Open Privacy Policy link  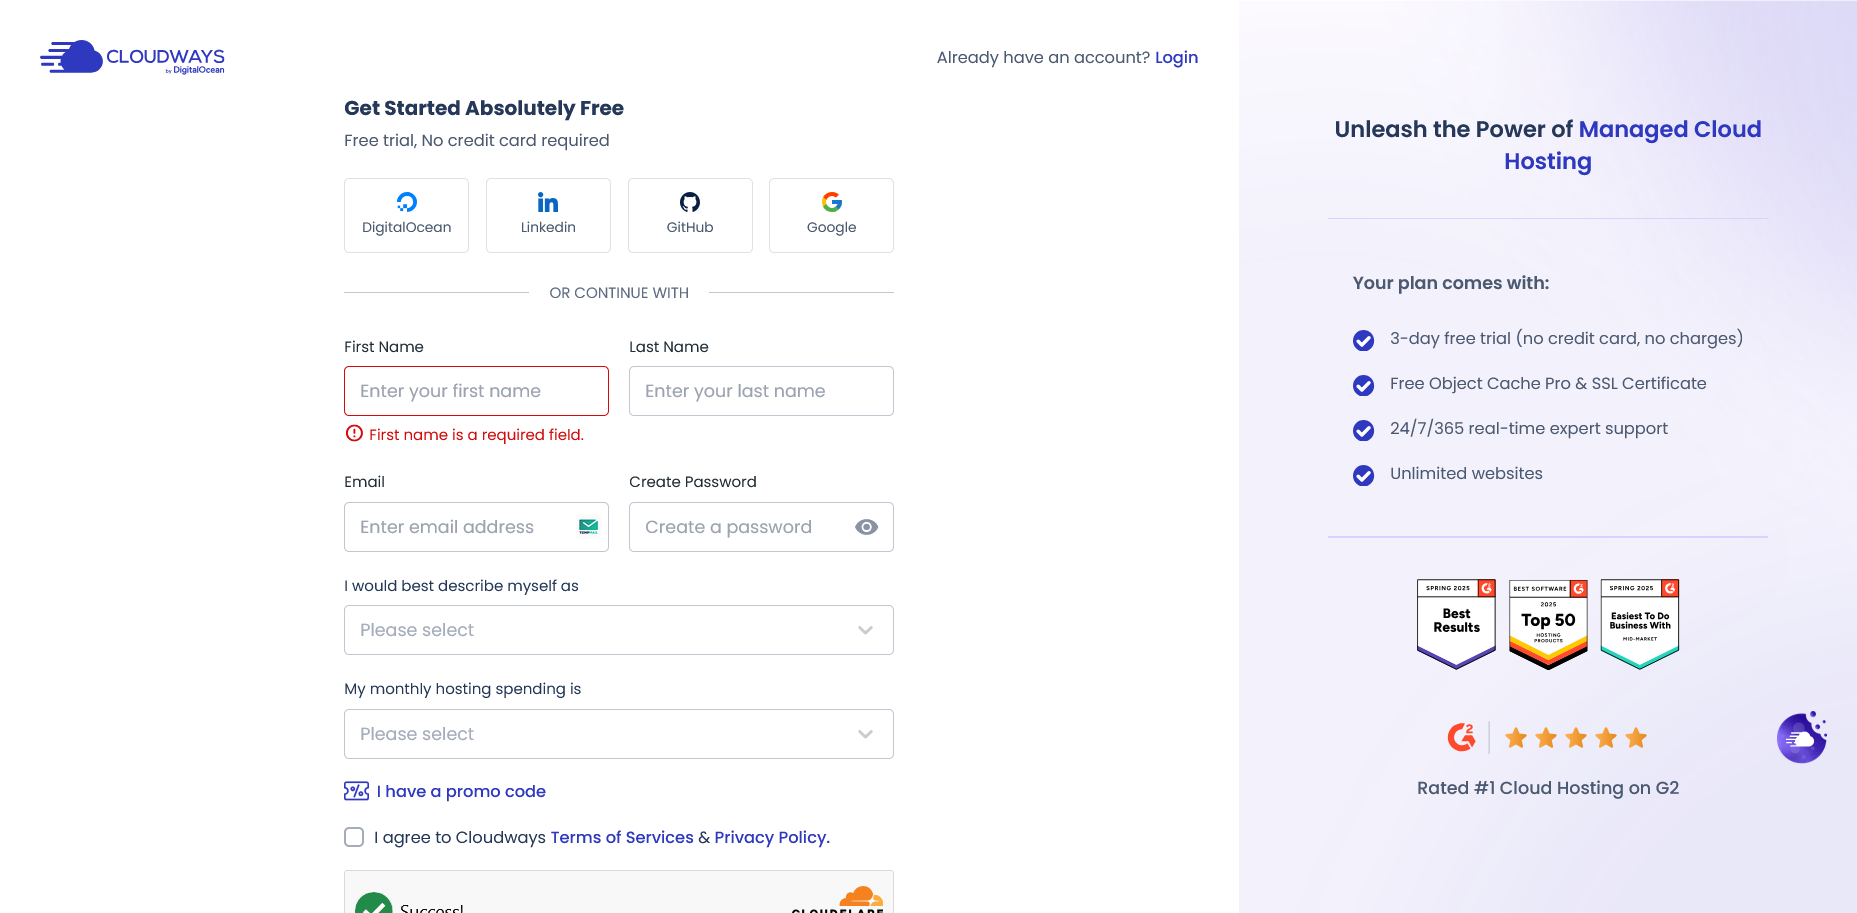click(772, 837)
